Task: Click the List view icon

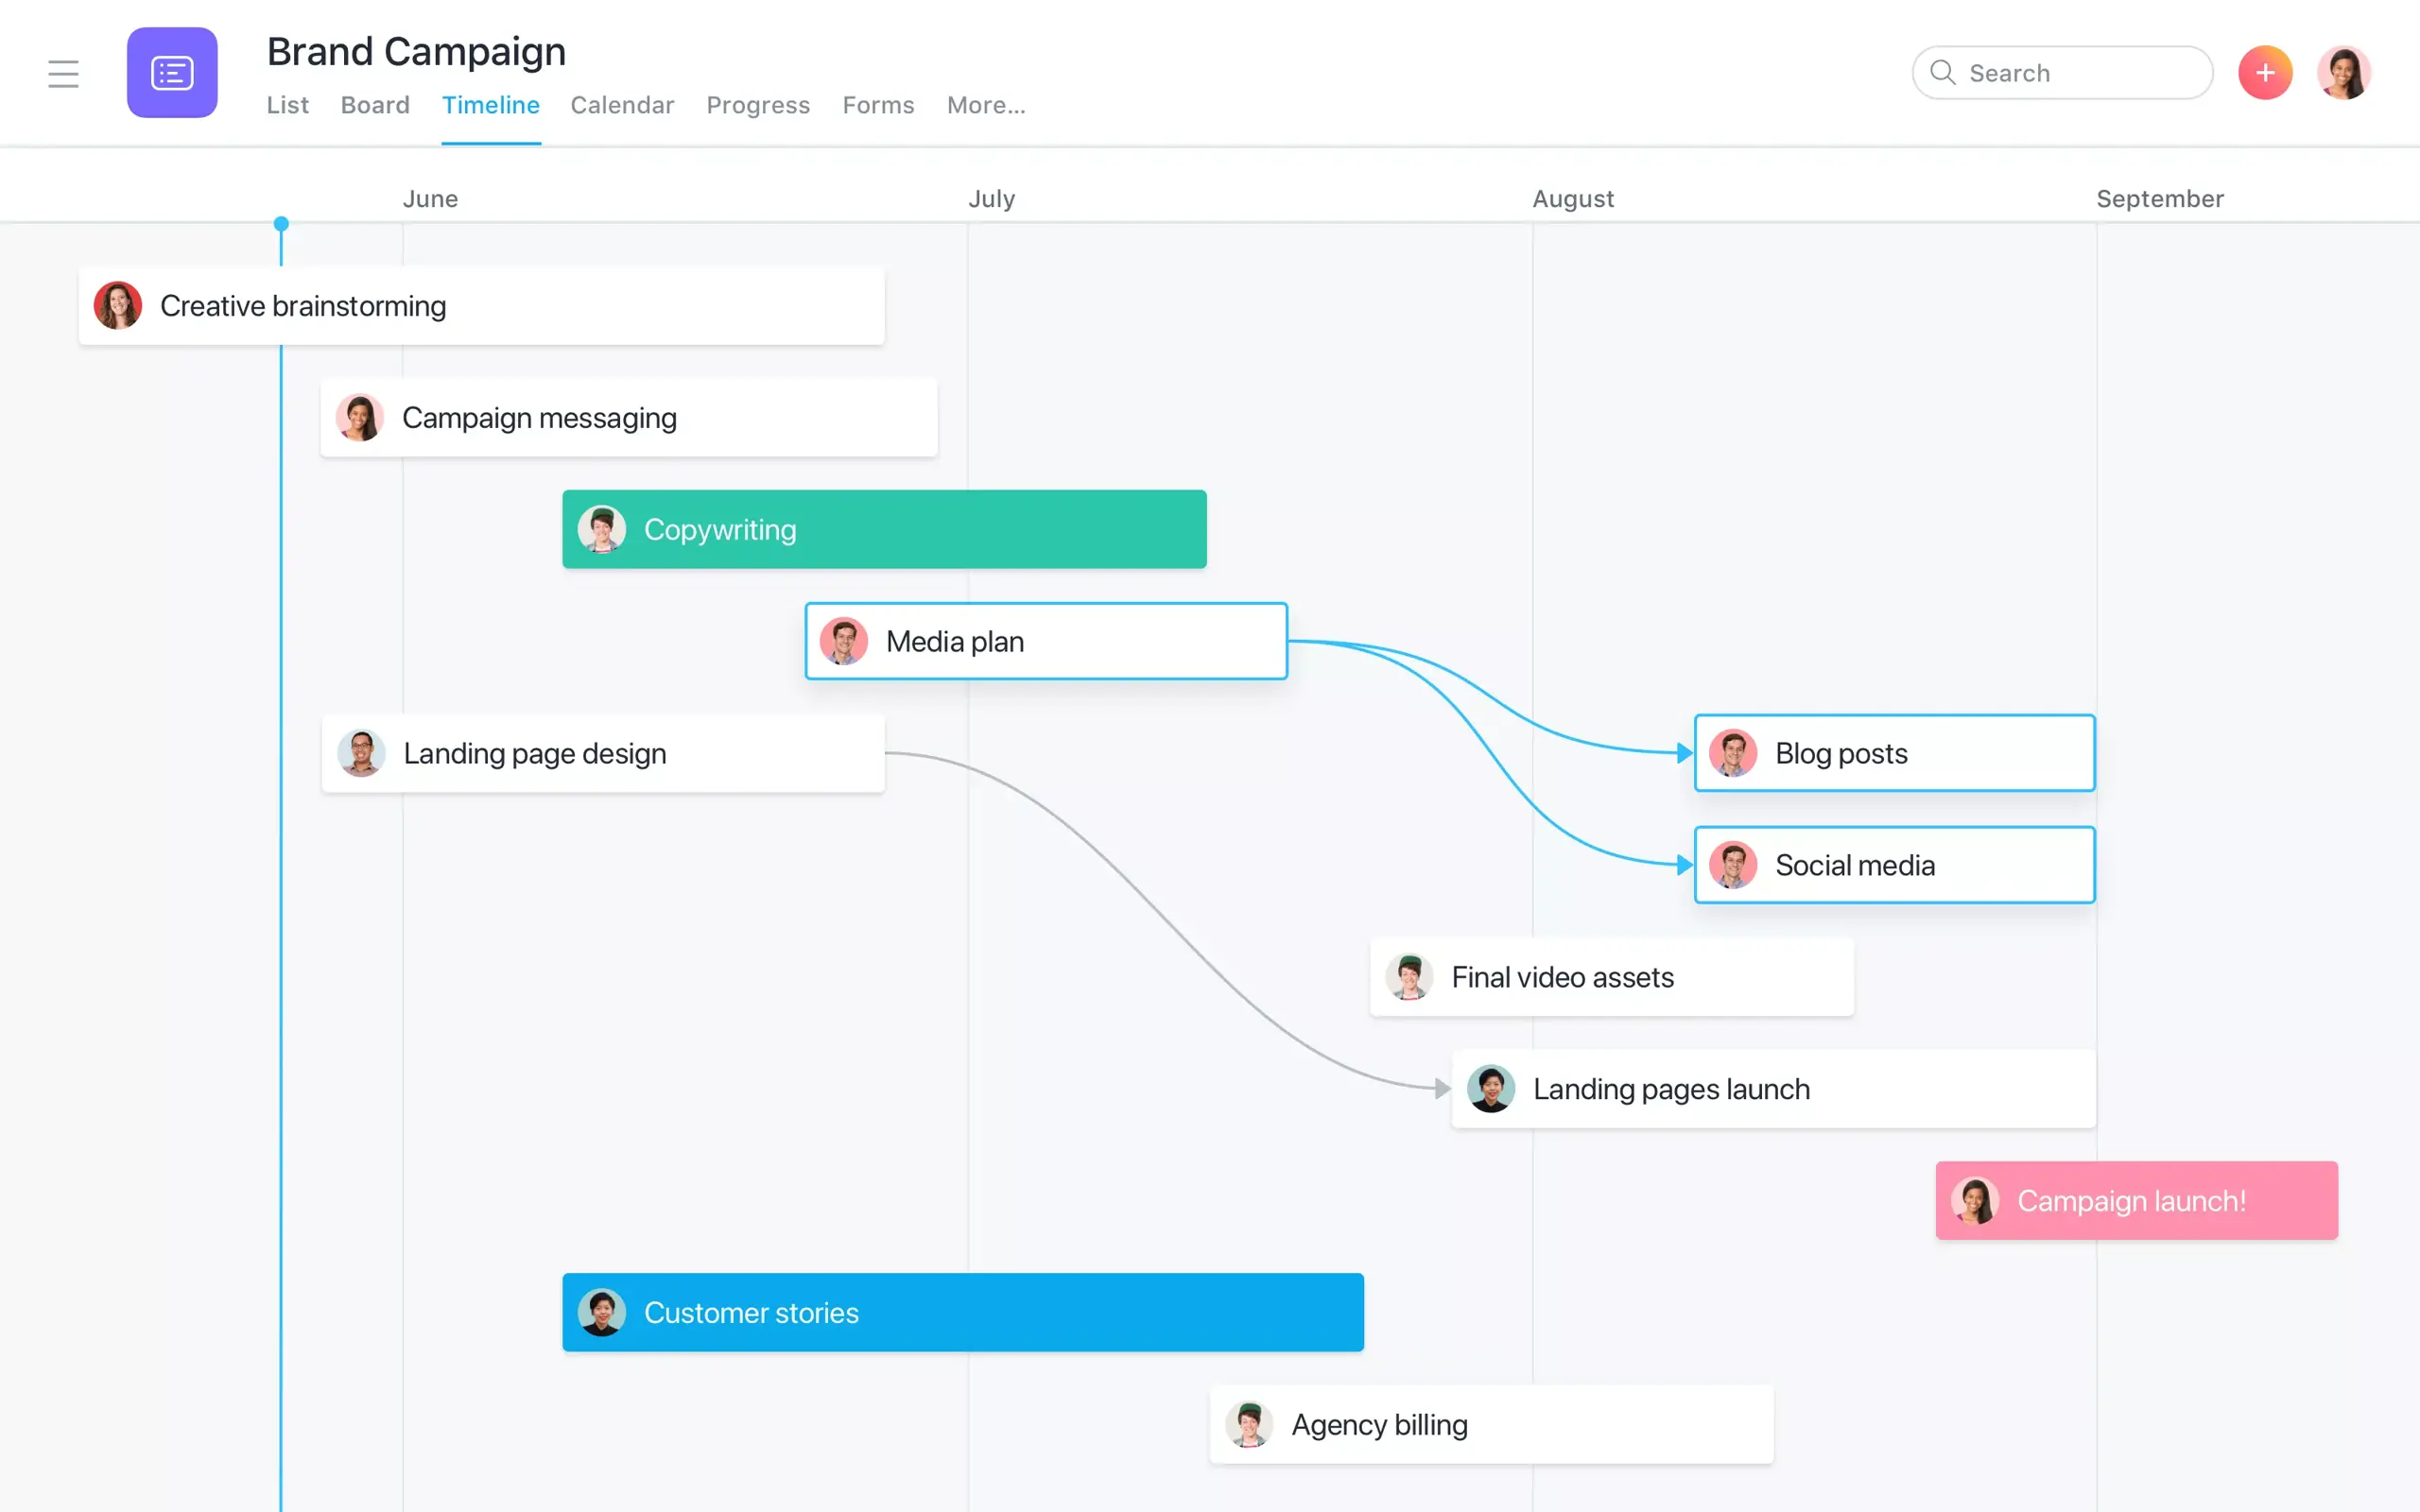Action: pos(287,105)
